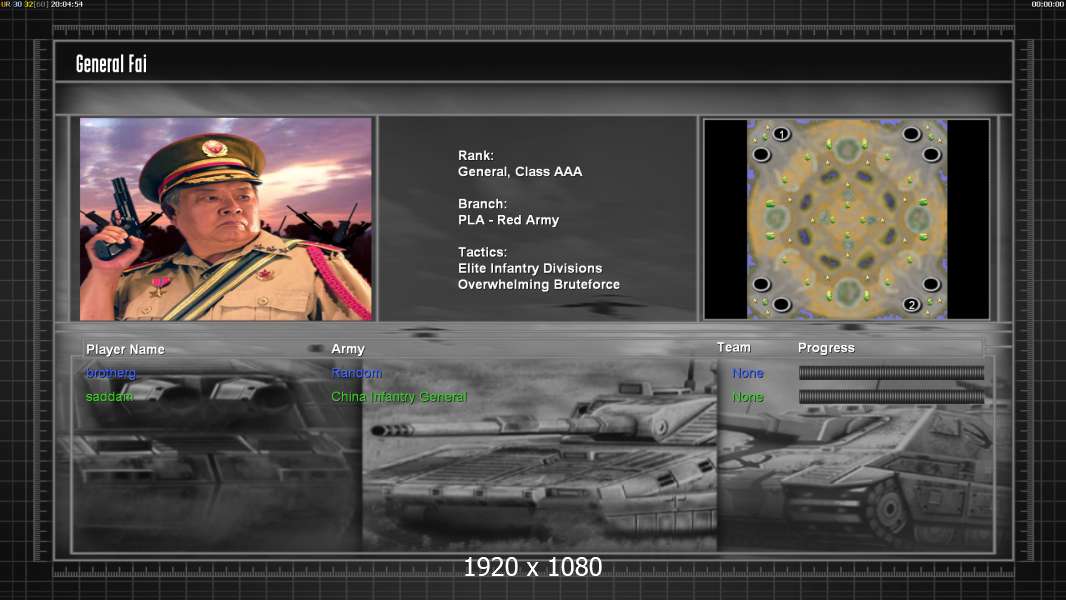The image size is (1066, 600).
Task: Click the Overwhelming Bruteforce text
Action: (538, 285)
